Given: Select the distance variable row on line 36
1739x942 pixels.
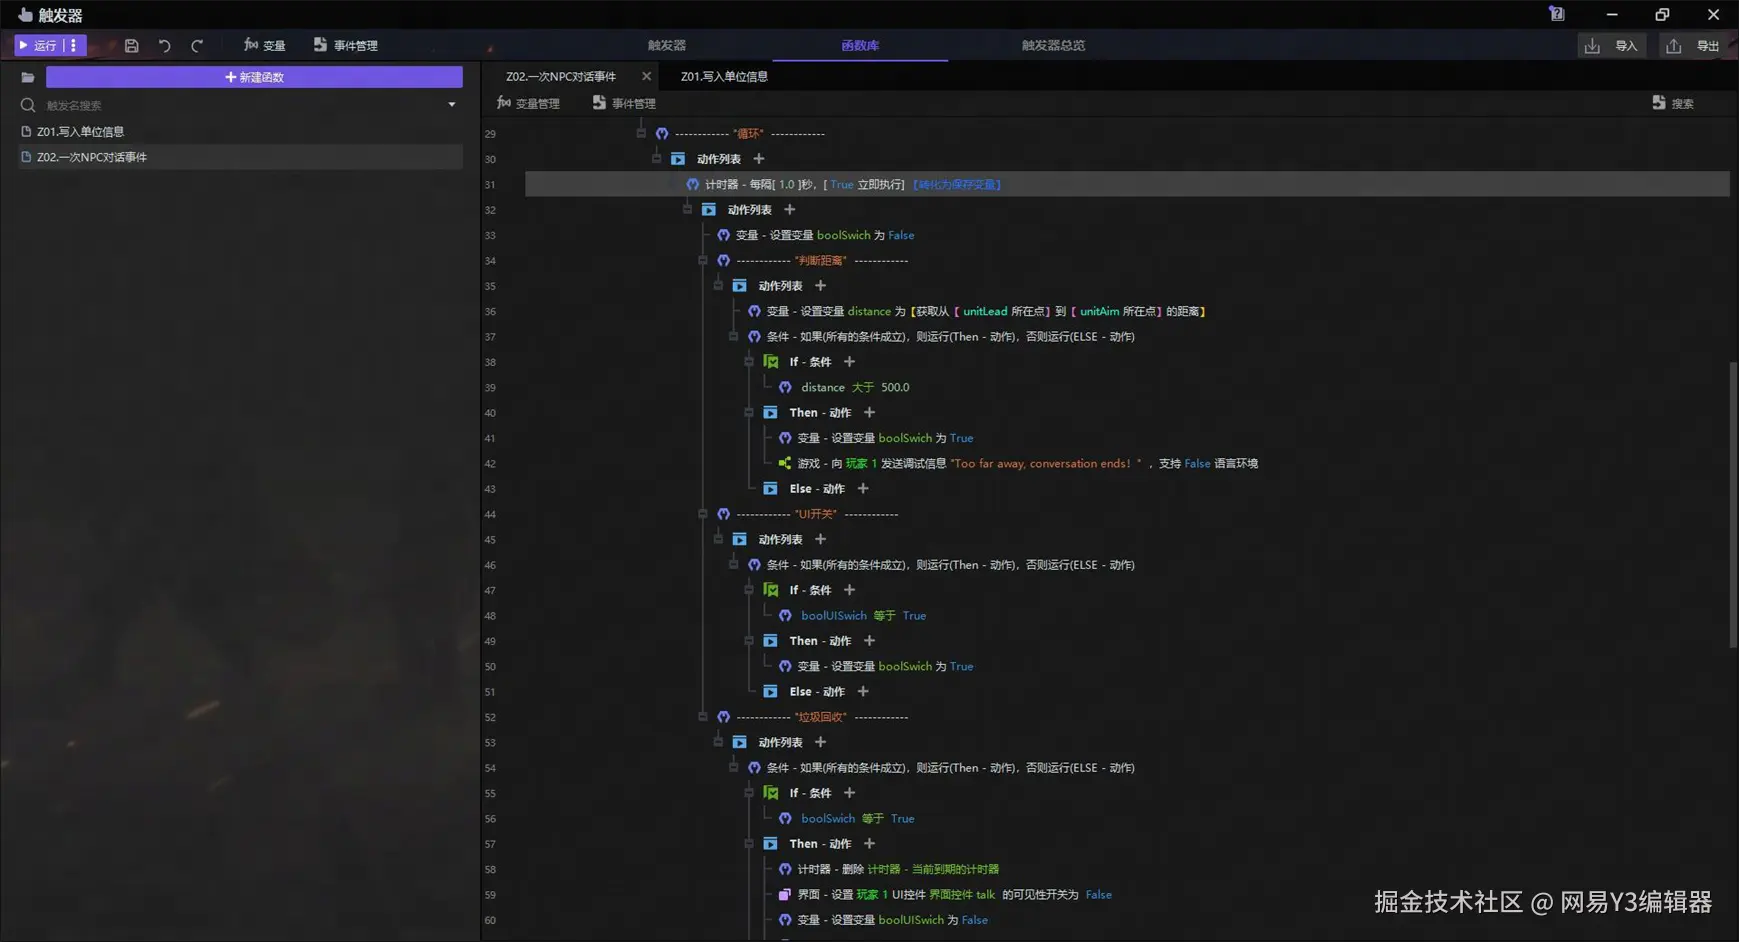Looking at the screenshot, I should [977, 311].
